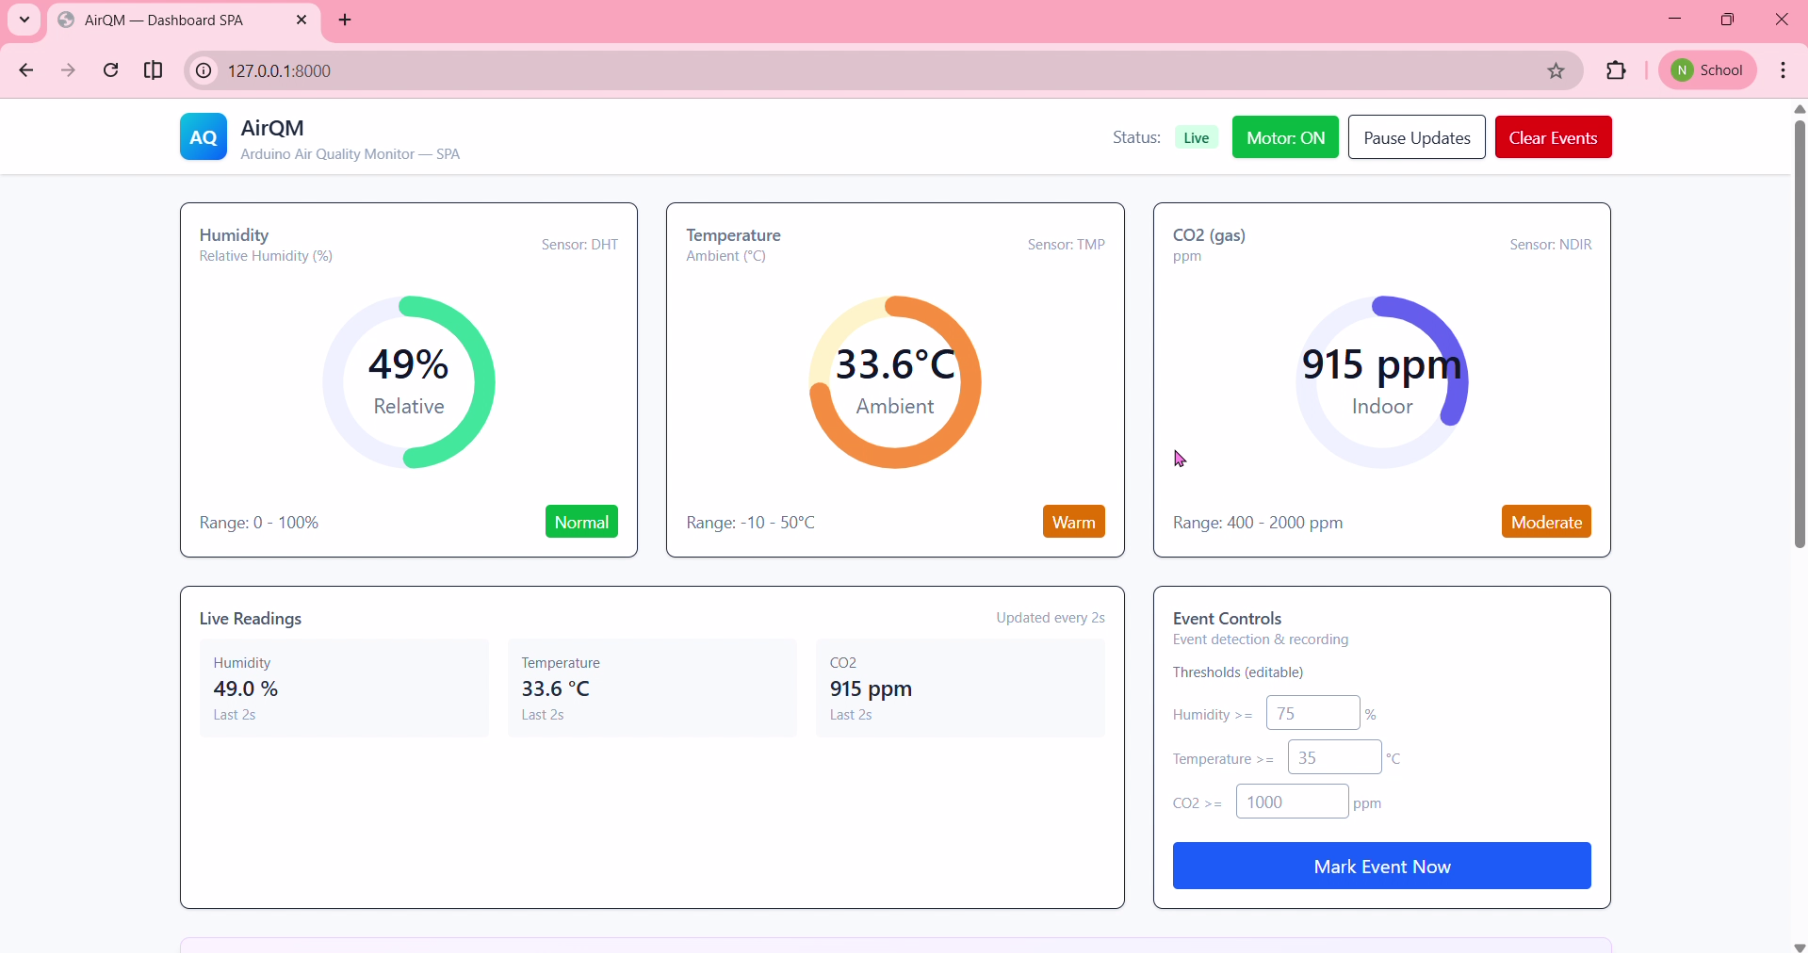
Task: Click the 'Sensor: DHT' label
Action: [x=580, y=244]
